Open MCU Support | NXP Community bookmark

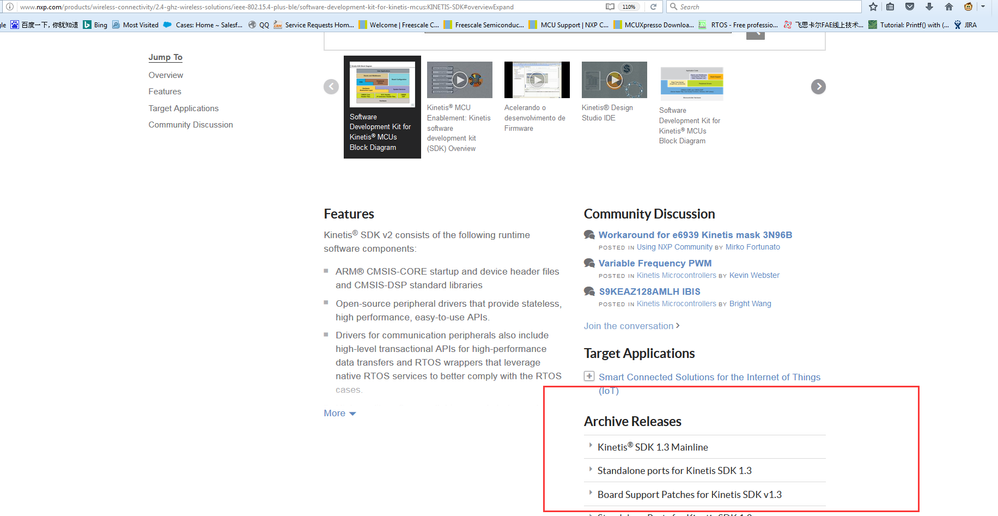click(568, 25)
